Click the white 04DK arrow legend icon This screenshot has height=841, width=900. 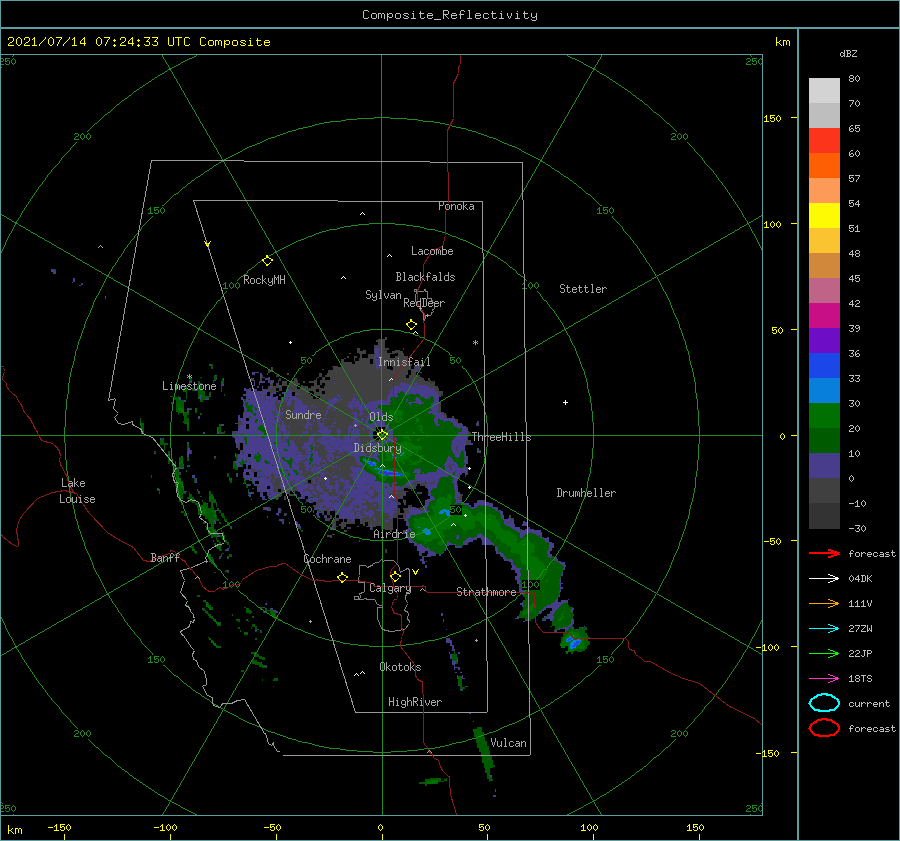tap(824, 578)
